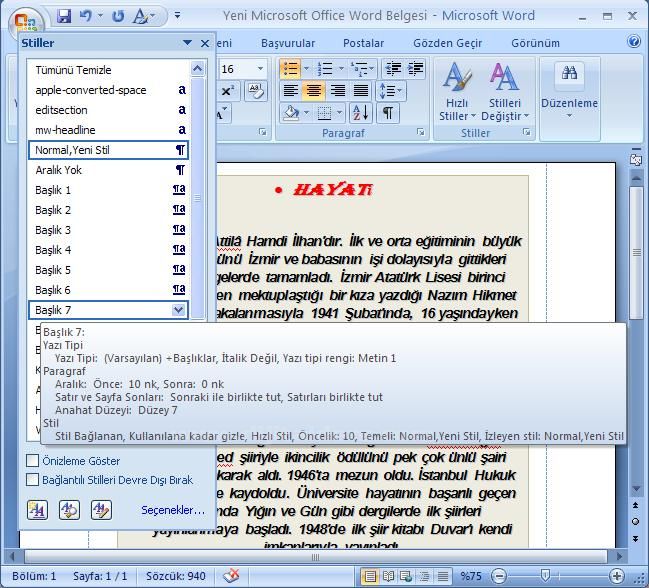The image size is (649, 588).
Task: Open line spacing options
Action: click(391, 90)
